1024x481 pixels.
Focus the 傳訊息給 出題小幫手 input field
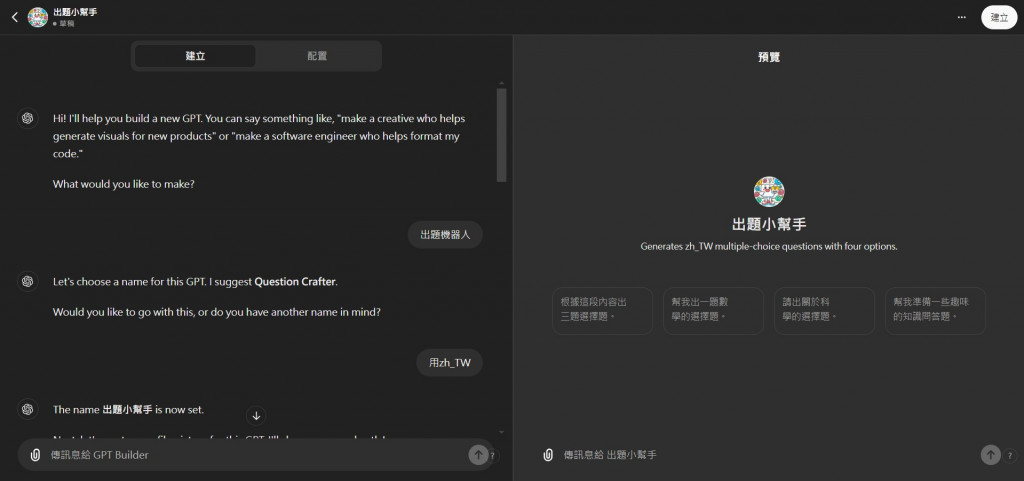click(x=769, y=455)
